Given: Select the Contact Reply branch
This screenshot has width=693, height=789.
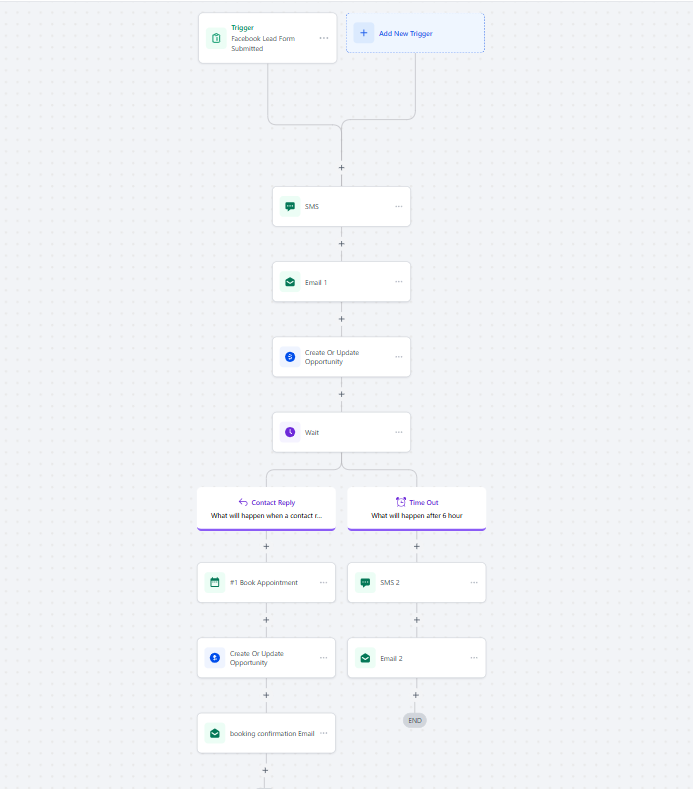Looking at the screenshot, I should (266, 508).
